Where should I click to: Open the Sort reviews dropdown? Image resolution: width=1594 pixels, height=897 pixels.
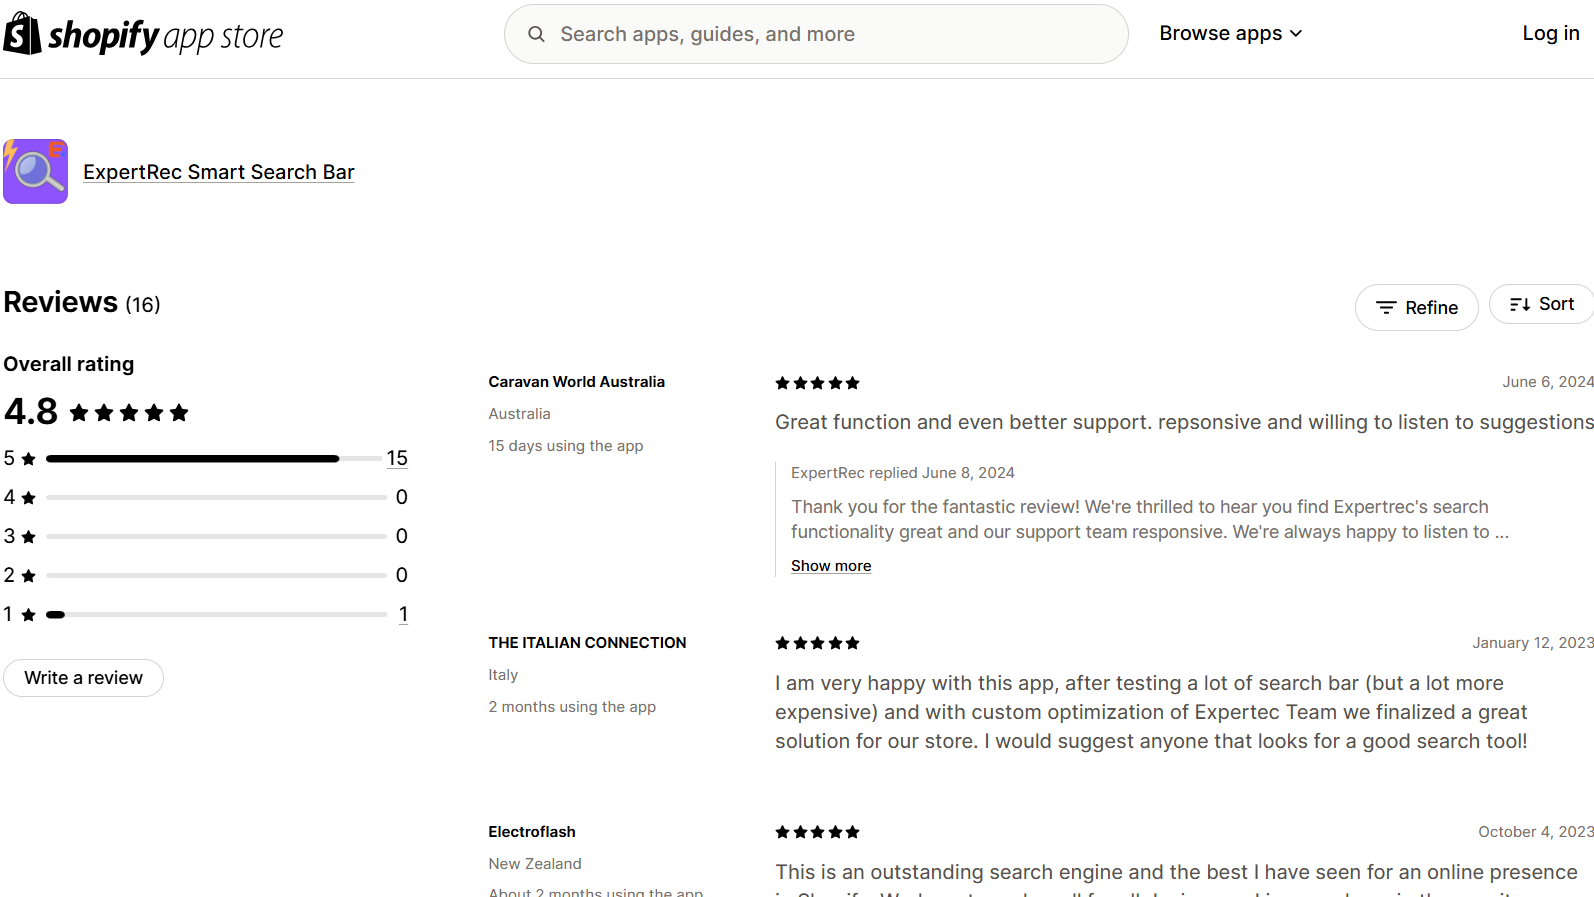[x=1543, y=305]
